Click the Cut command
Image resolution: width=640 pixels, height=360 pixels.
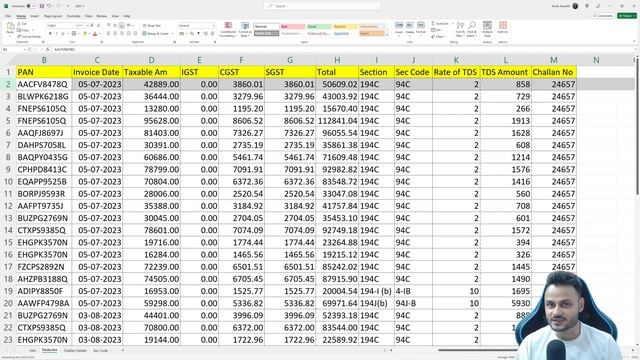(22, 24)
